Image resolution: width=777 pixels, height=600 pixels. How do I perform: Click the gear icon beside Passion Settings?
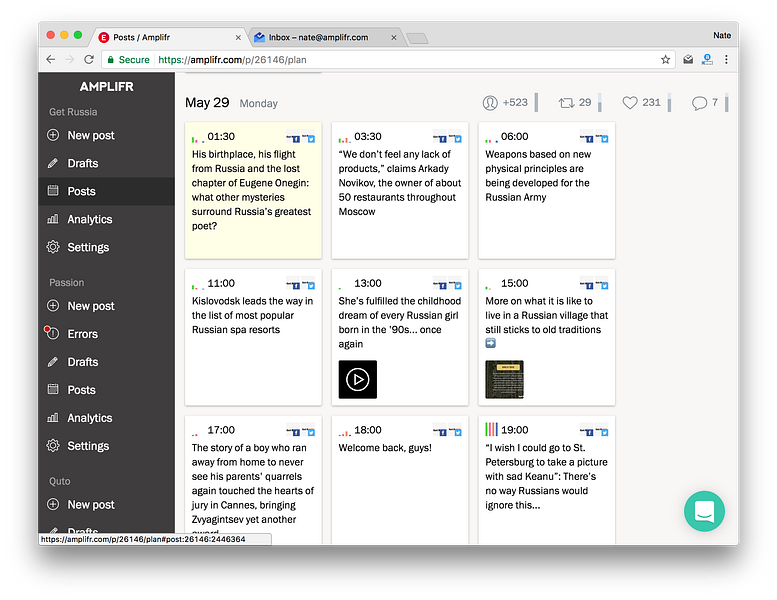click(53, 445)
